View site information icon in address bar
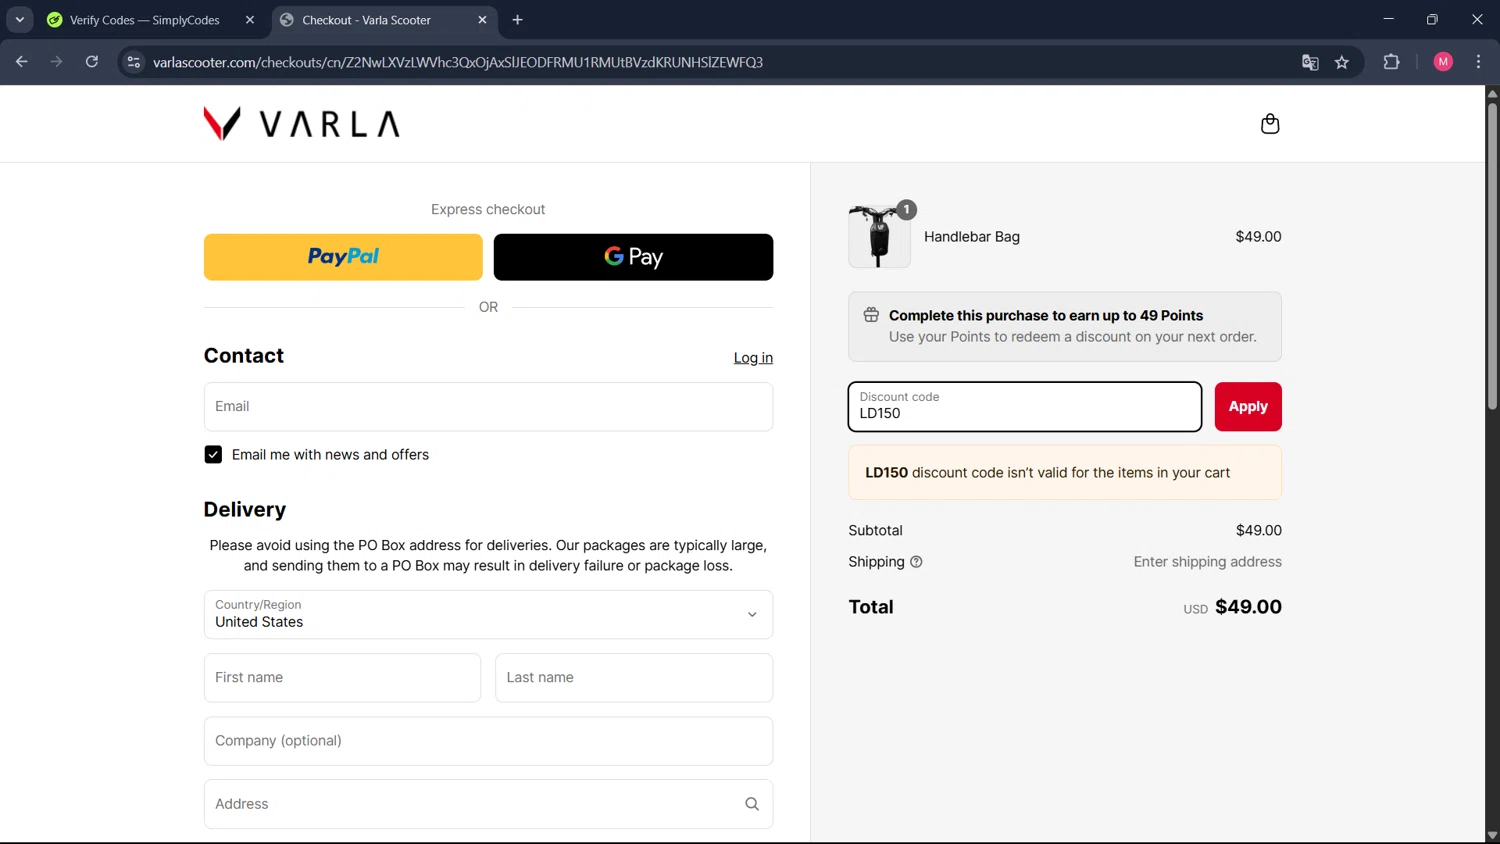The width and height of the screenshot is (1500, 844). click(x=134, y=62)
